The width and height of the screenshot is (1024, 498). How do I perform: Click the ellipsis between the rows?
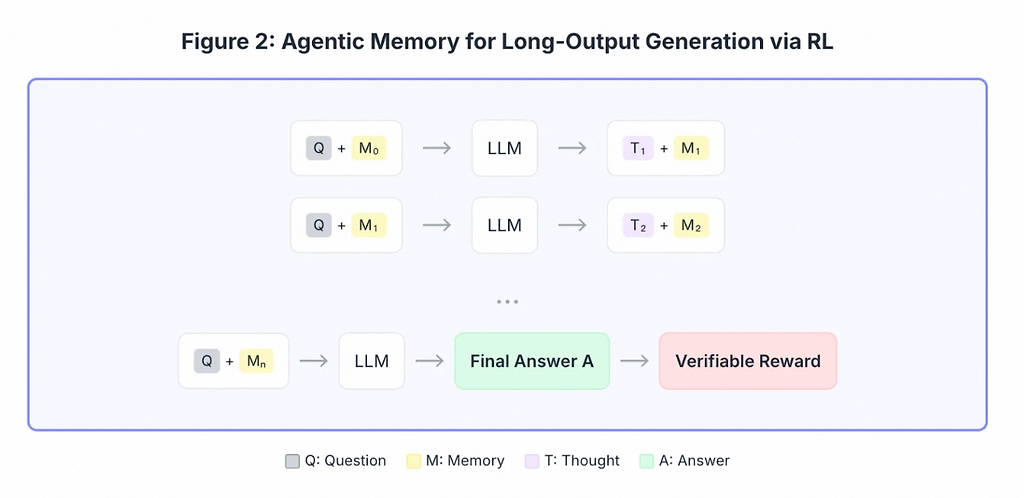507,301
